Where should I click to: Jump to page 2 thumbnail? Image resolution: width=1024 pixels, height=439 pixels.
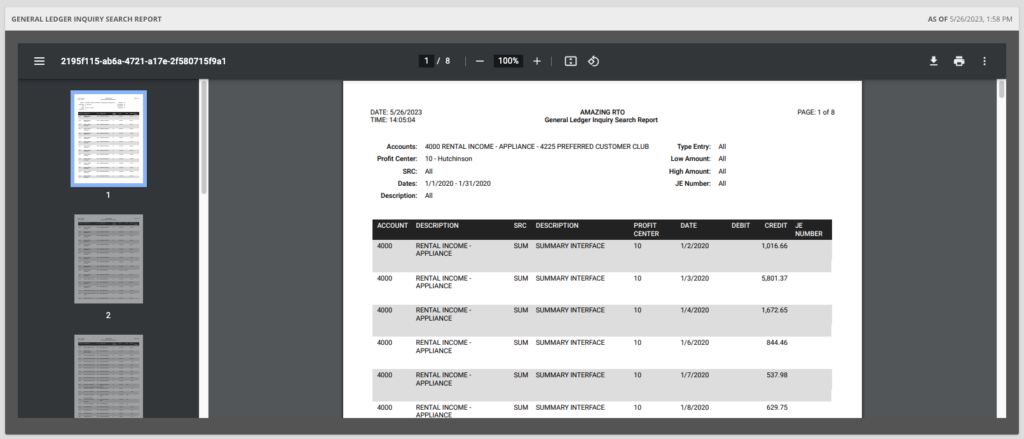point(108,260)
